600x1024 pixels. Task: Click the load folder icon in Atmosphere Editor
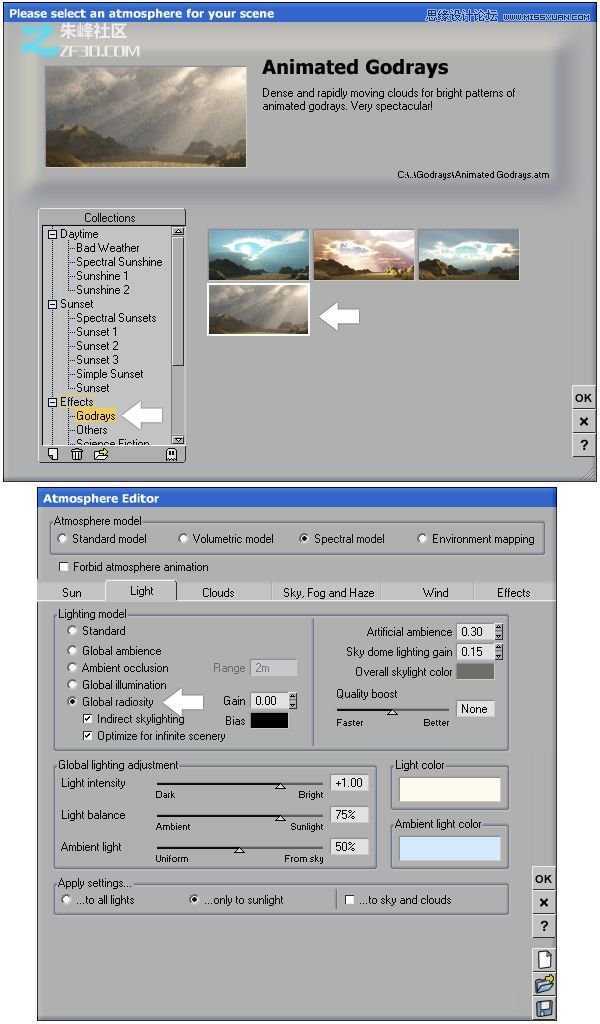544,984
